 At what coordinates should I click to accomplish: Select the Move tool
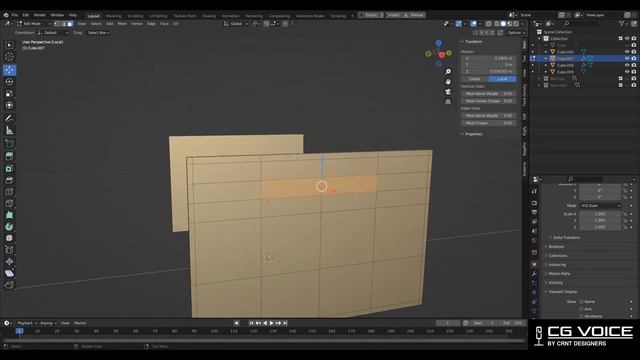(9, 70)
